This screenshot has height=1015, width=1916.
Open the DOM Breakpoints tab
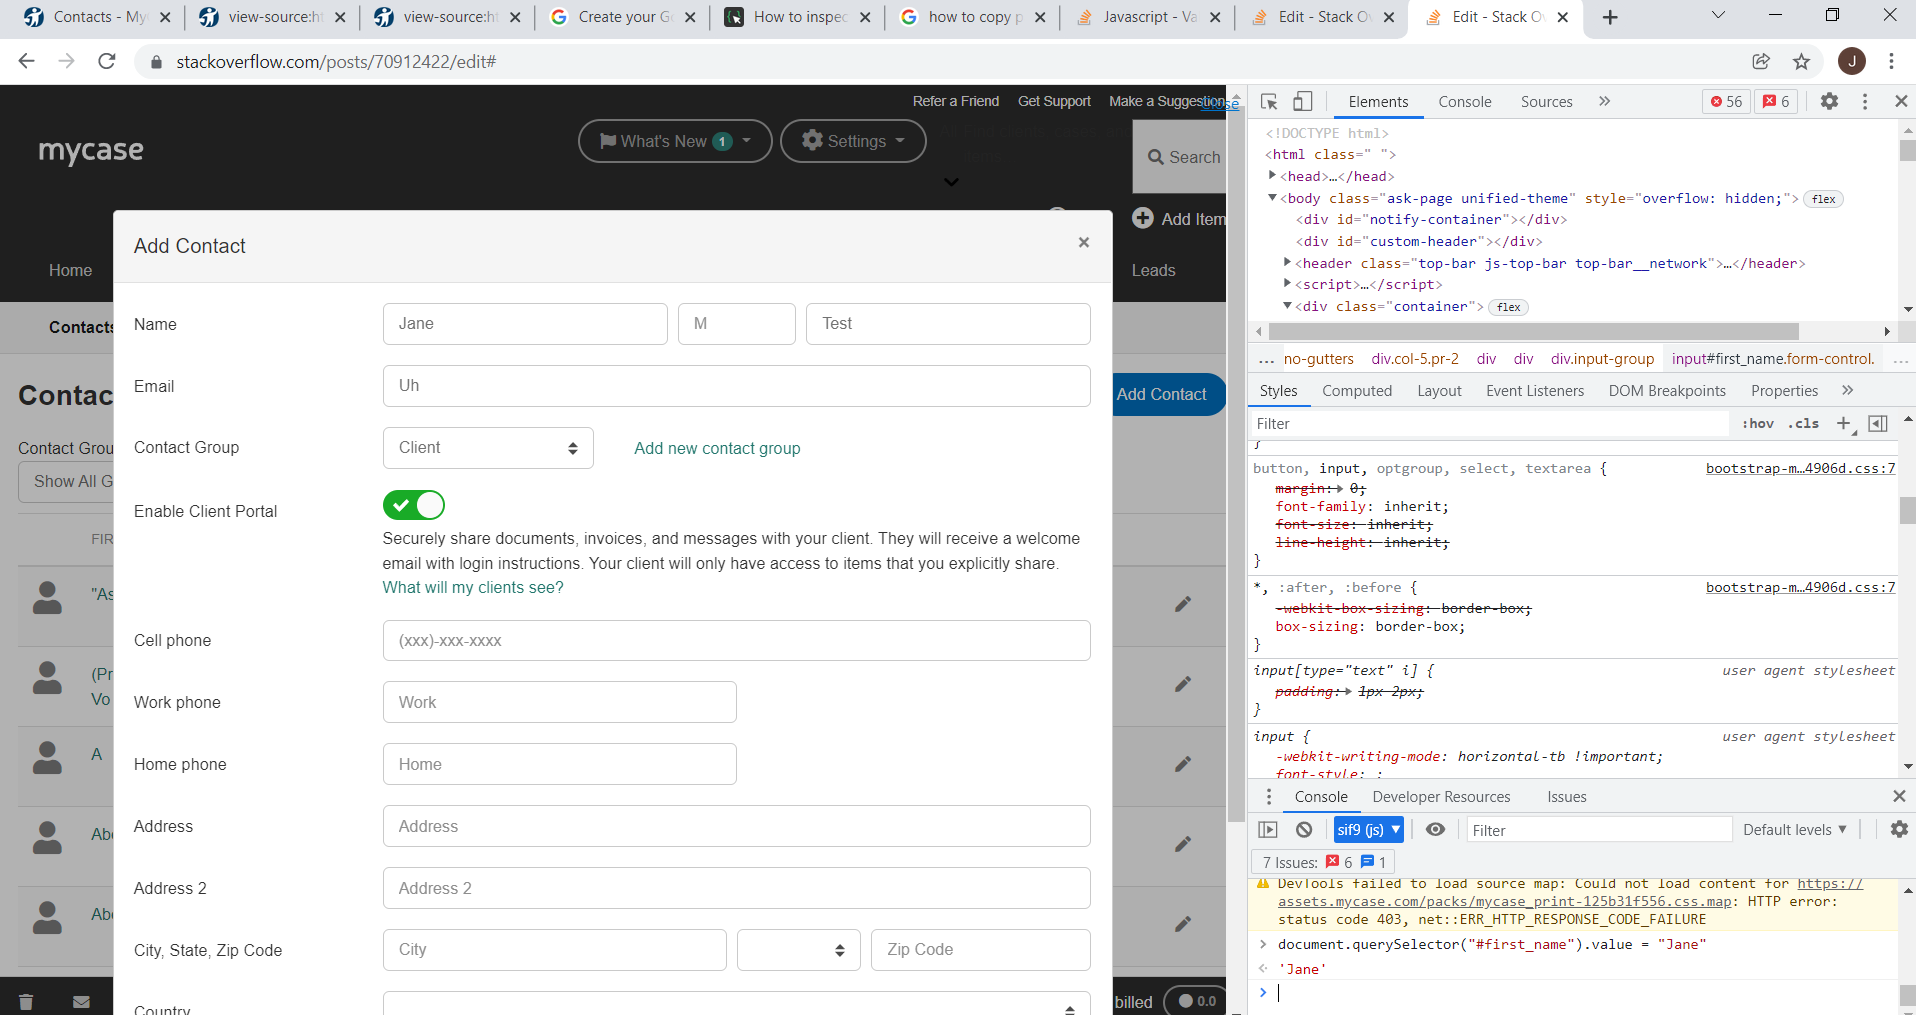click(x=1667, y=391)
